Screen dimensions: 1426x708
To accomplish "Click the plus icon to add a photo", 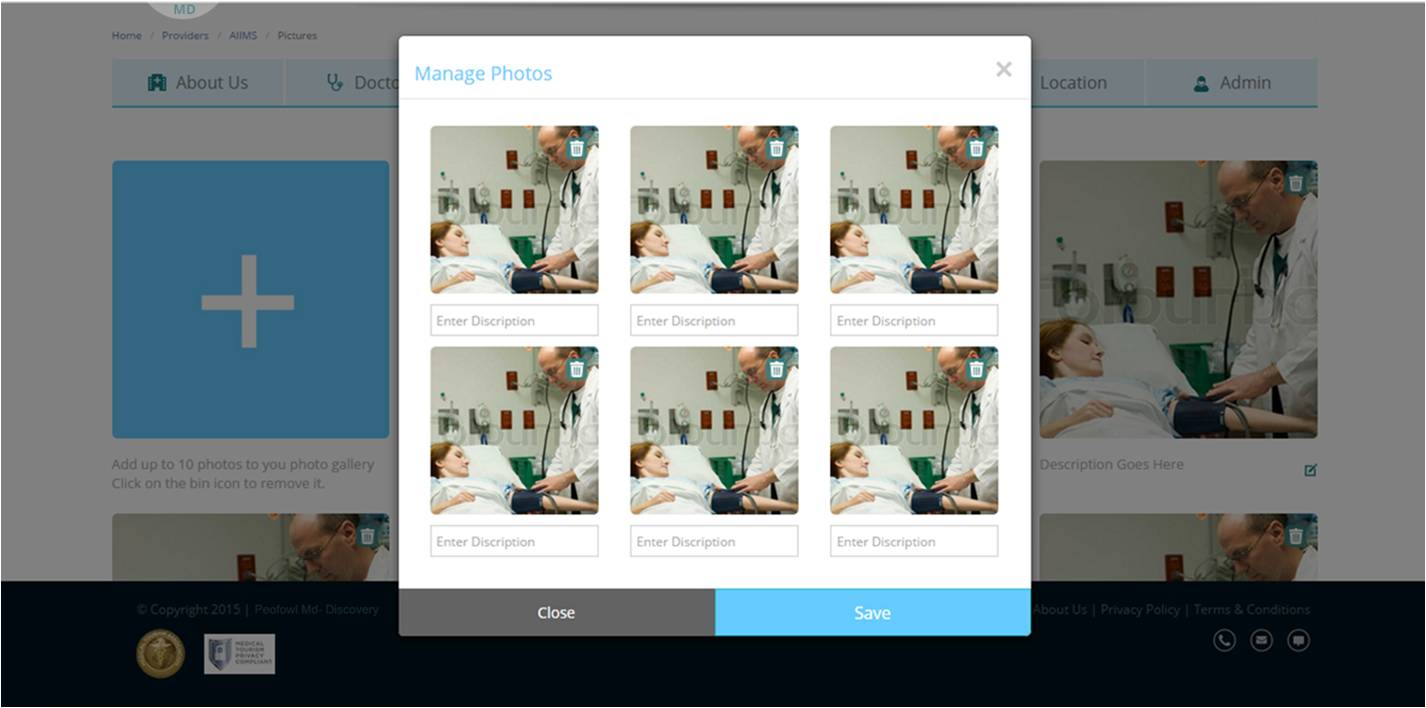I will pos(248,301).
